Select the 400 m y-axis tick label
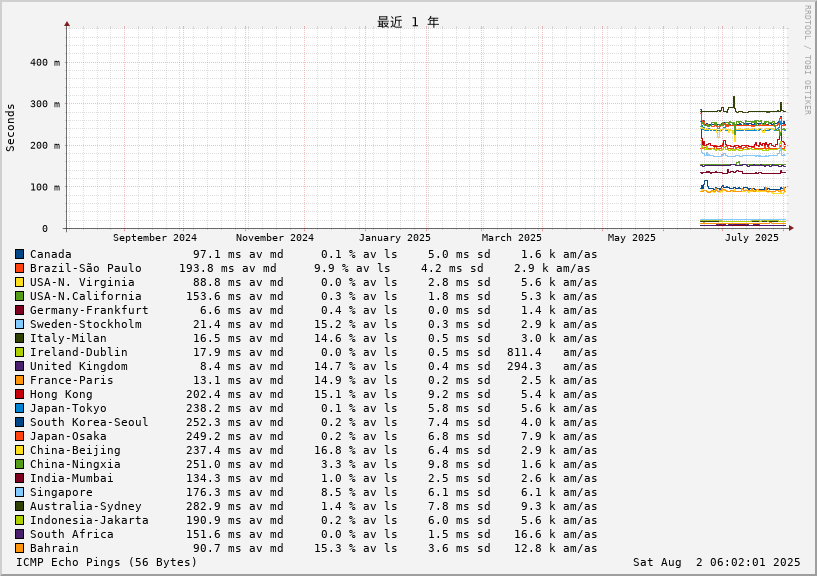Screen dimensions: 817x576 pyautogui.click(x=45, y=63)
